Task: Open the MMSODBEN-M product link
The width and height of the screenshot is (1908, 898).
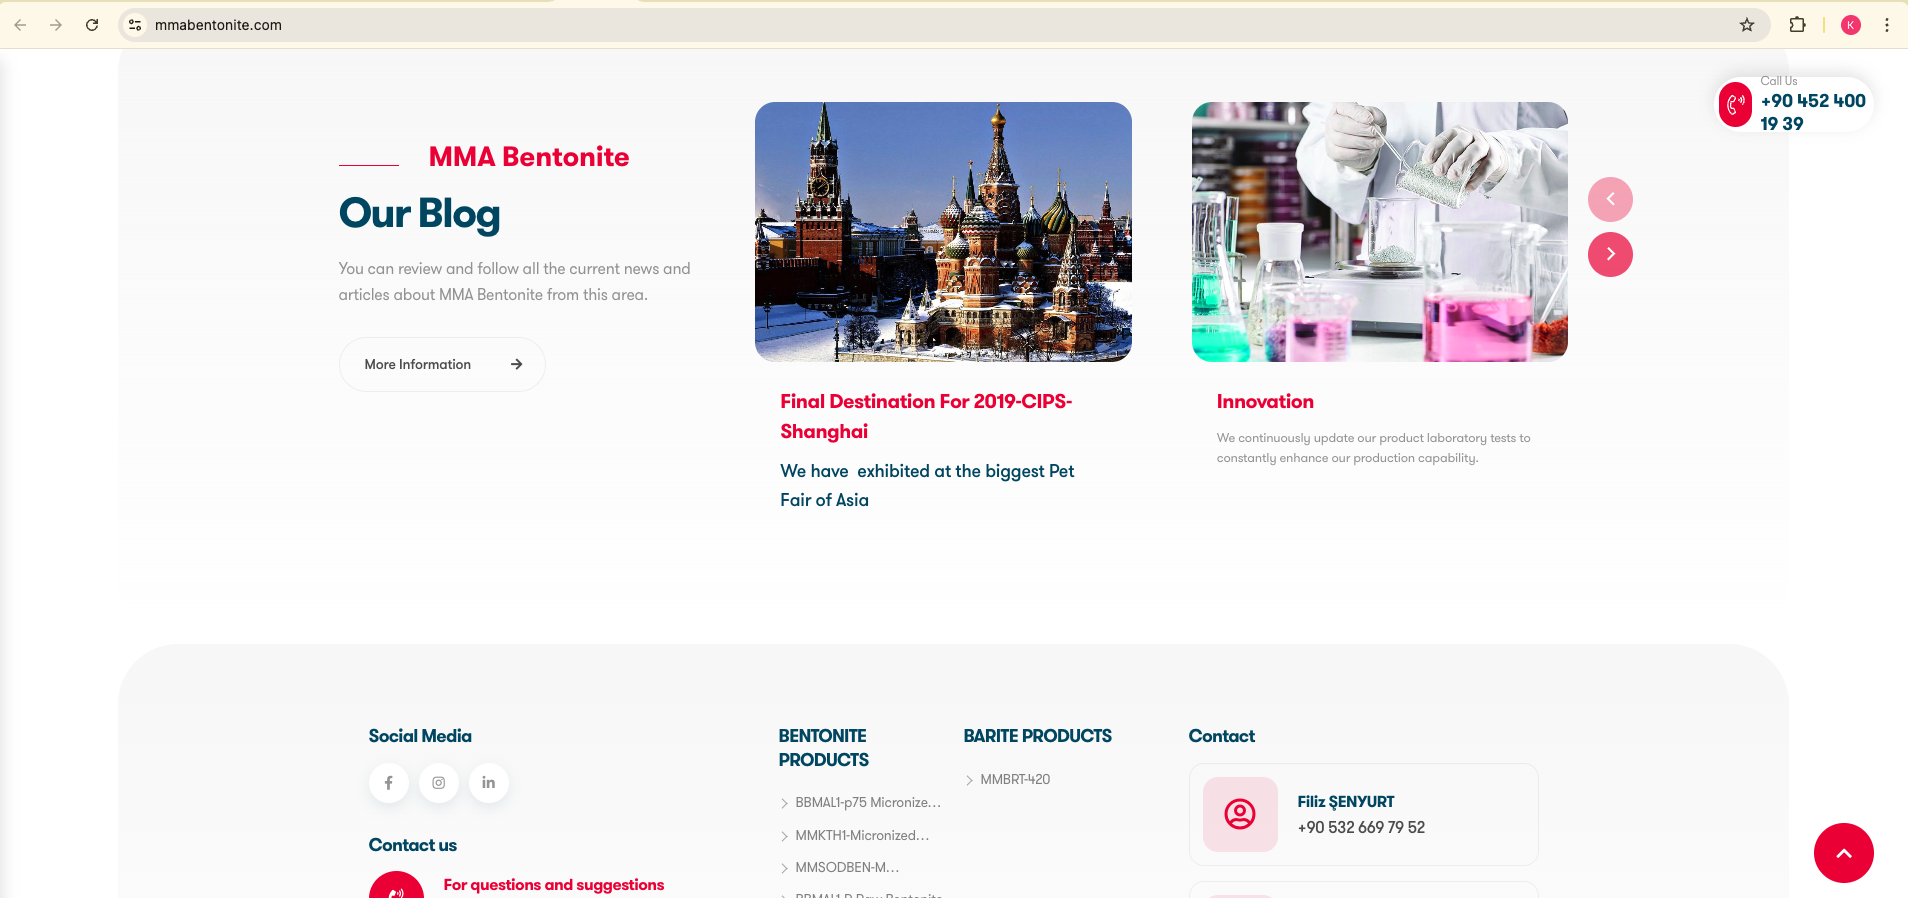Action: [847, 867]
